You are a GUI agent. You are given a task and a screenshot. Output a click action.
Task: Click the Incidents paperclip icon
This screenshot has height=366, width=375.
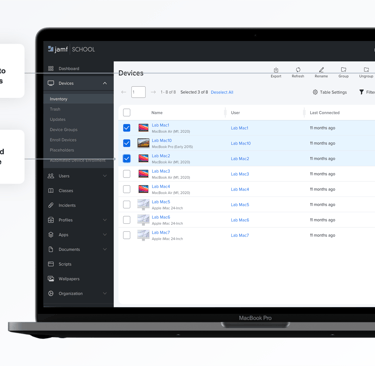(51, 205)
